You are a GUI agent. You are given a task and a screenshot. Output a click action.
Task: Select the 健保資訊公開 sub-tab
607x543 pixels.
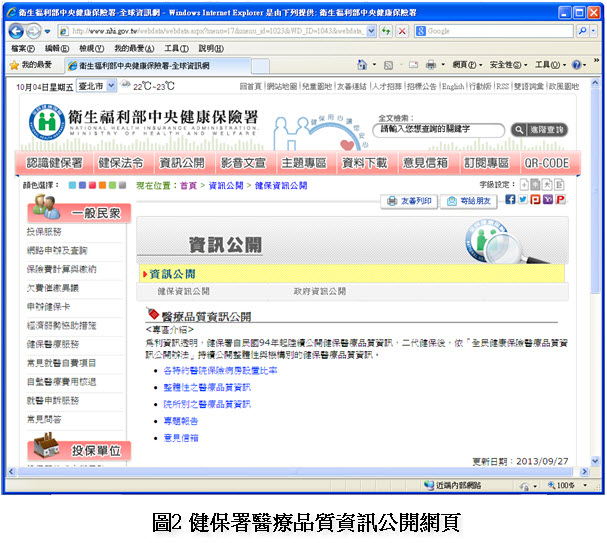click(183, 291)
